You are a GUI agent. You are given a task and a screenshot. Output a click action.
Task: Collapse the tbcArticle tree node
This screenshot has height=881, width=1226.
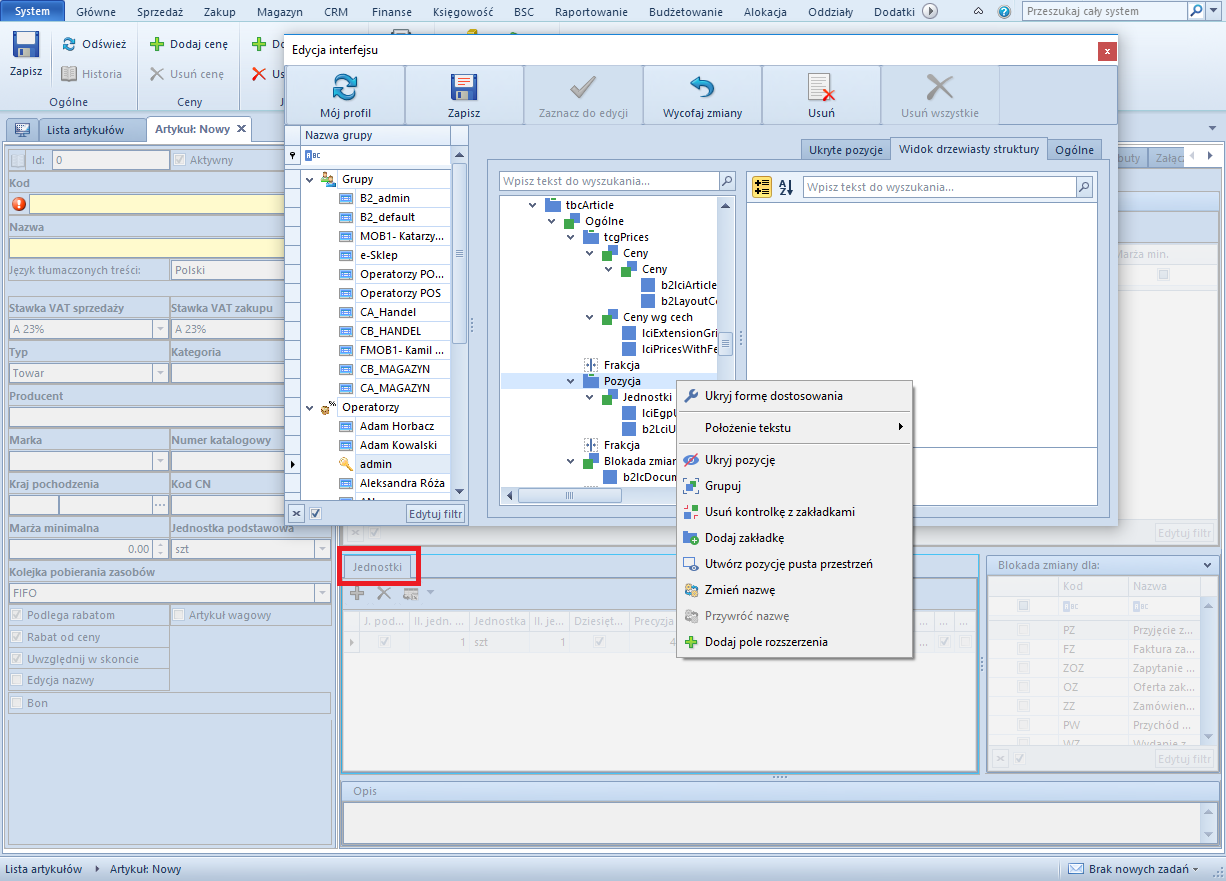click(533, 205)
